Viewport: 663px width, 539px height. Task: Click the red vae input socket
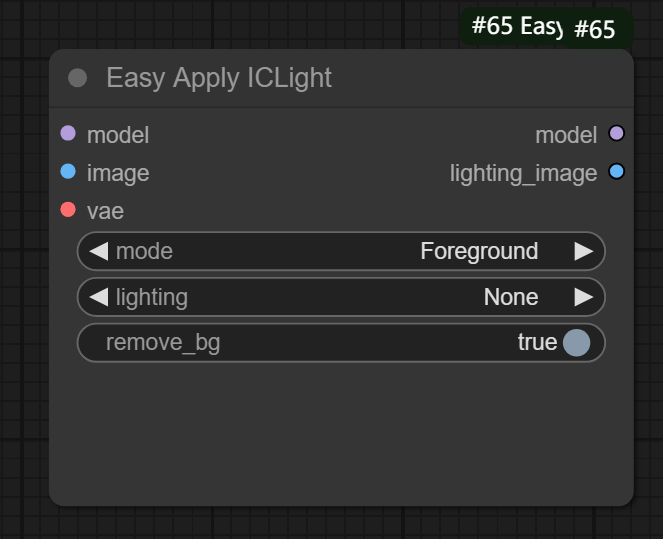point(68,210)
